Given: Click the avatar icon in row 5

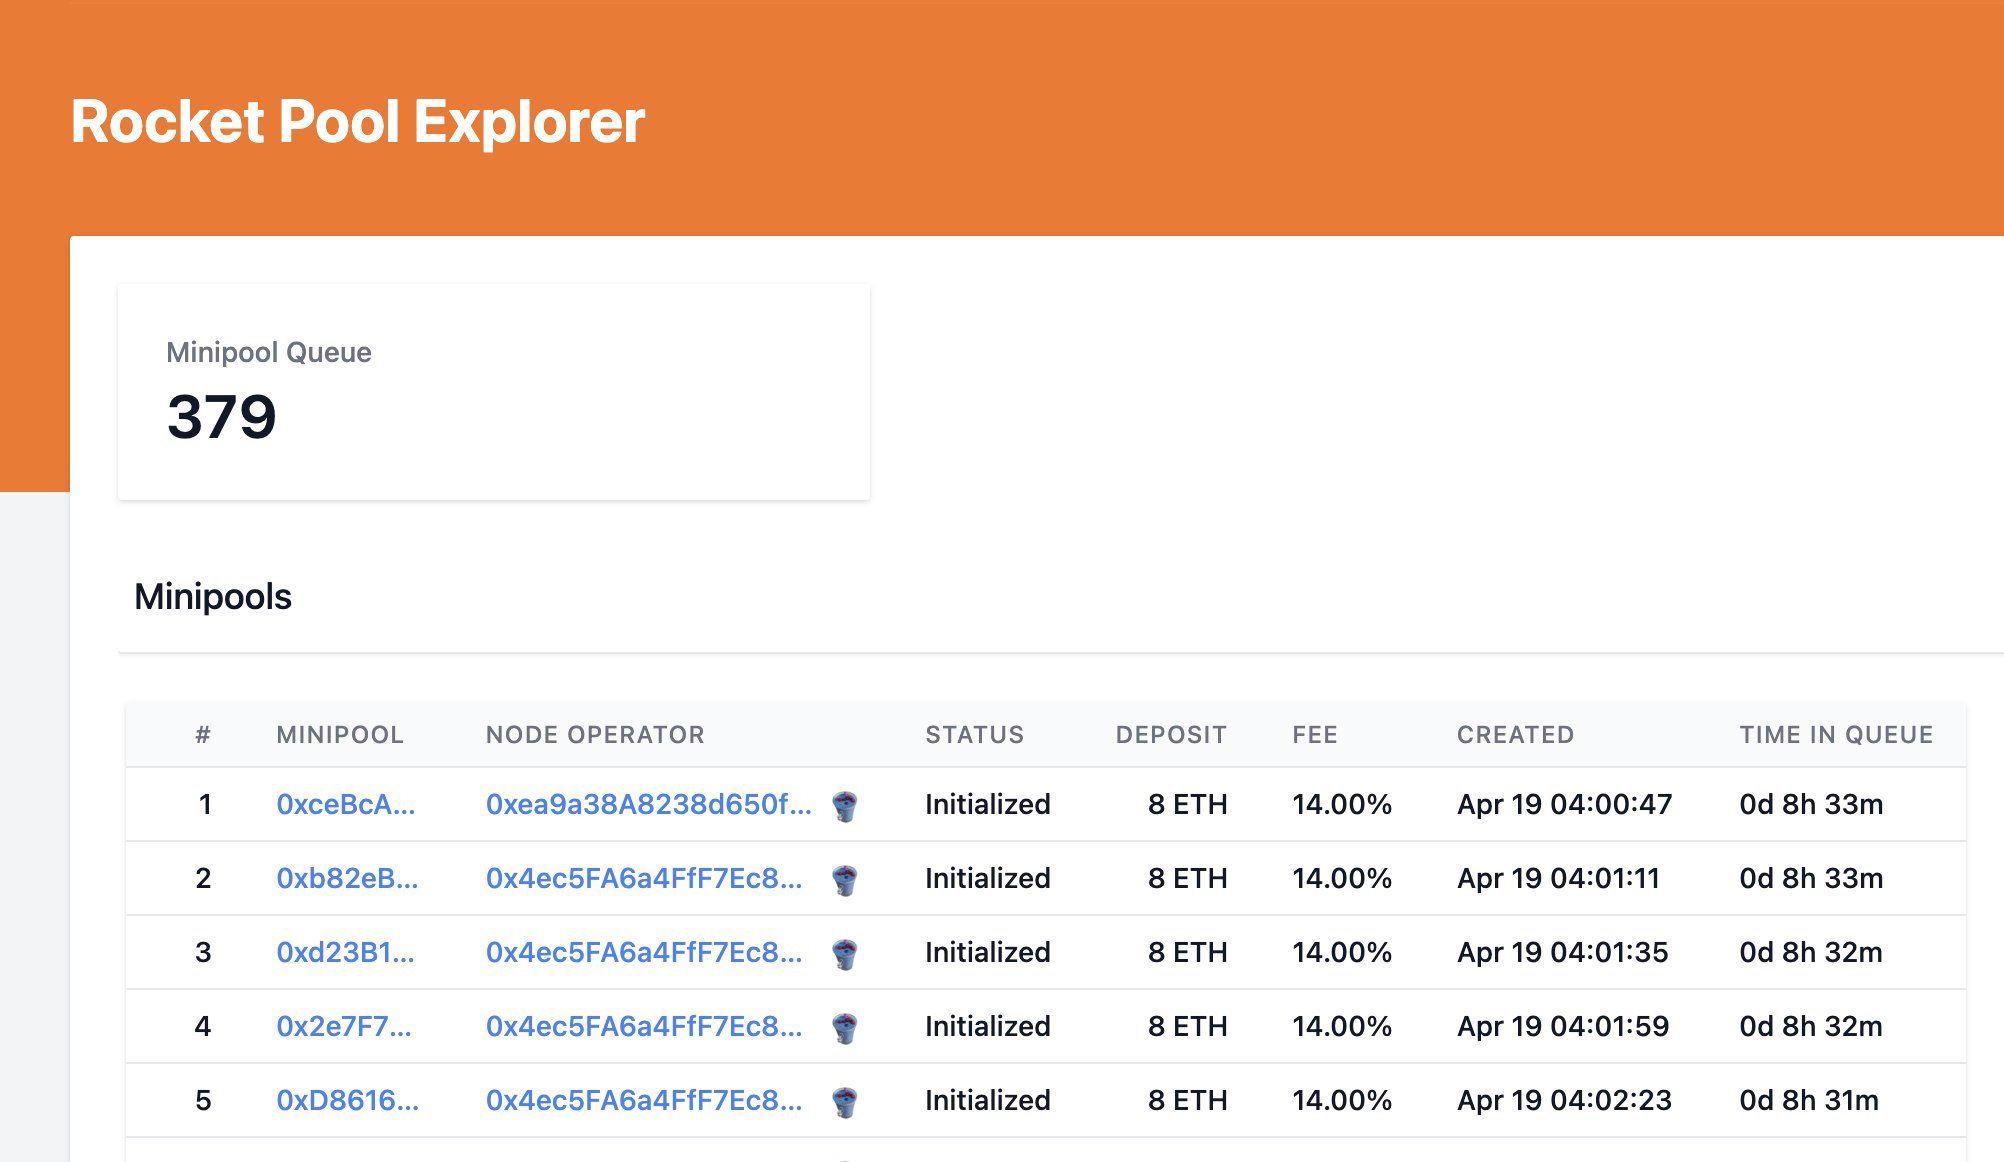Looking at the screenshot, I should (845, 1101).
